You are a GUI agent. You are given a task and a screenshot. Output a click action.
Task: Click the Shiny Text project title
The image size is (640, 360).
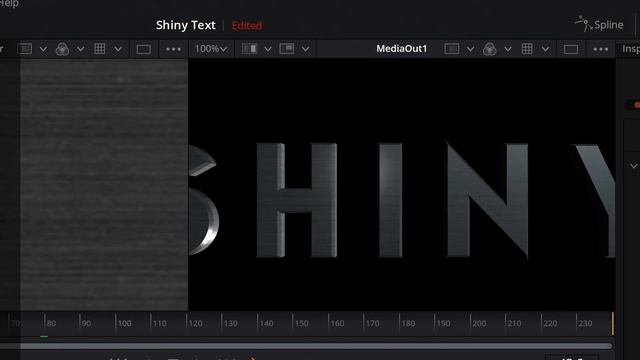[186, 25]
